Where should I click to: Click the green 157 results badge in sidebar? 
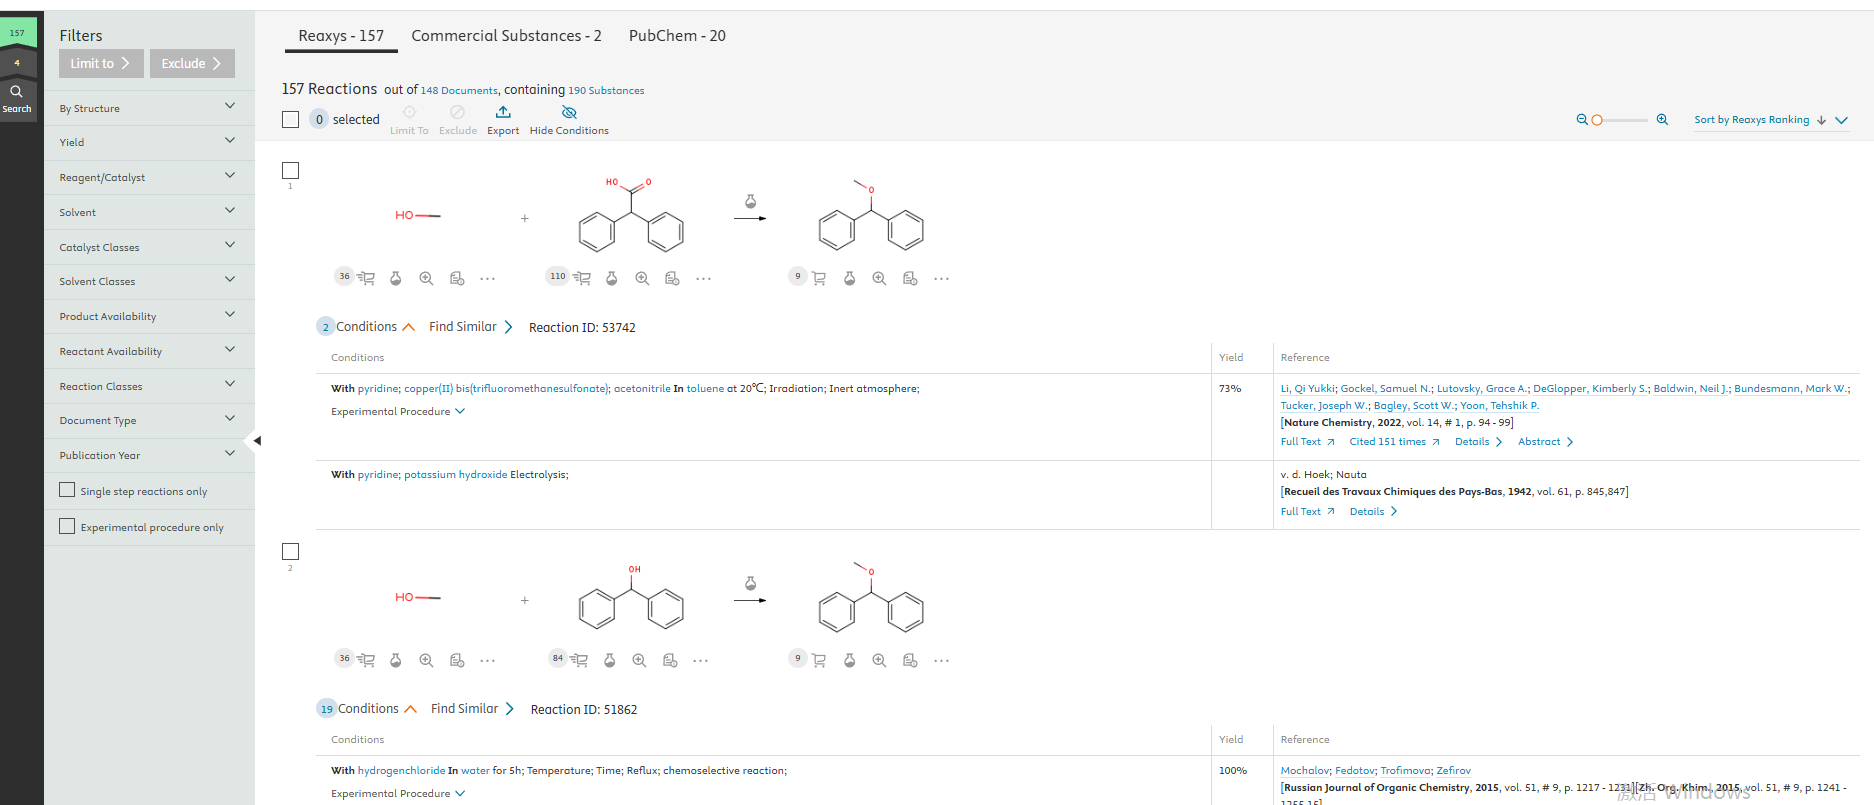[17, 32]
